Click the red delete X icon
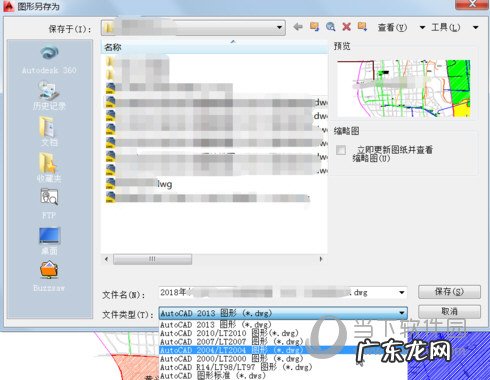490x380 pixels. 347,27
